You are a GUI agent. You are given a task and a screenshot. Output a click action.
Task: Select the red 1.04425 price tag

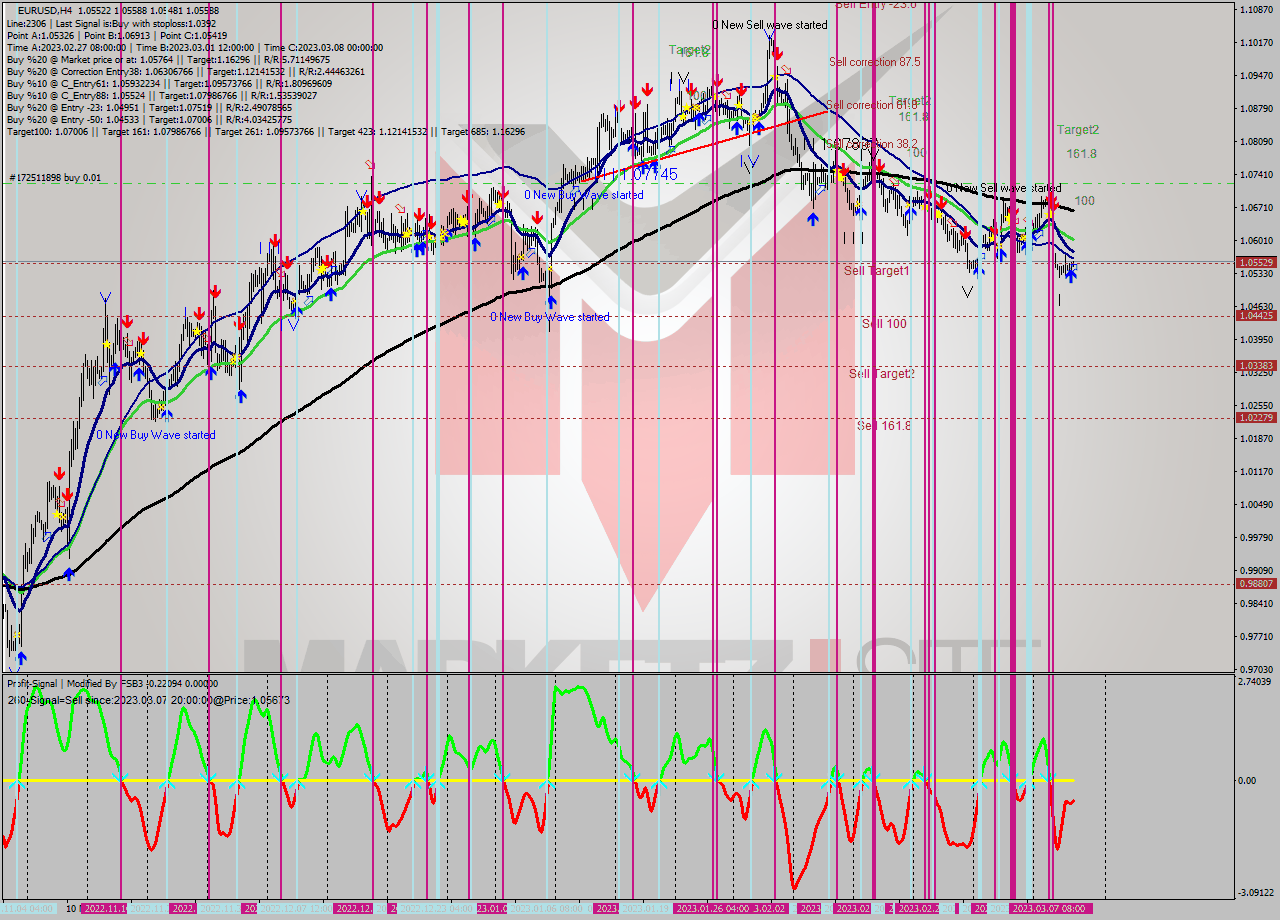pos(1255,316)
